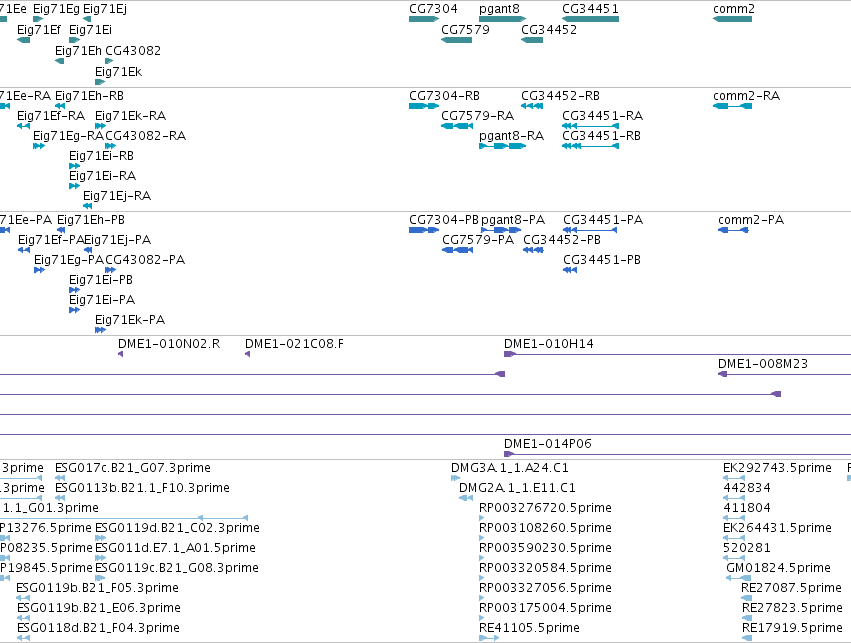Select the CG7579-RA transcript
Screen dimensions: 851x643
tap(457, 126)
